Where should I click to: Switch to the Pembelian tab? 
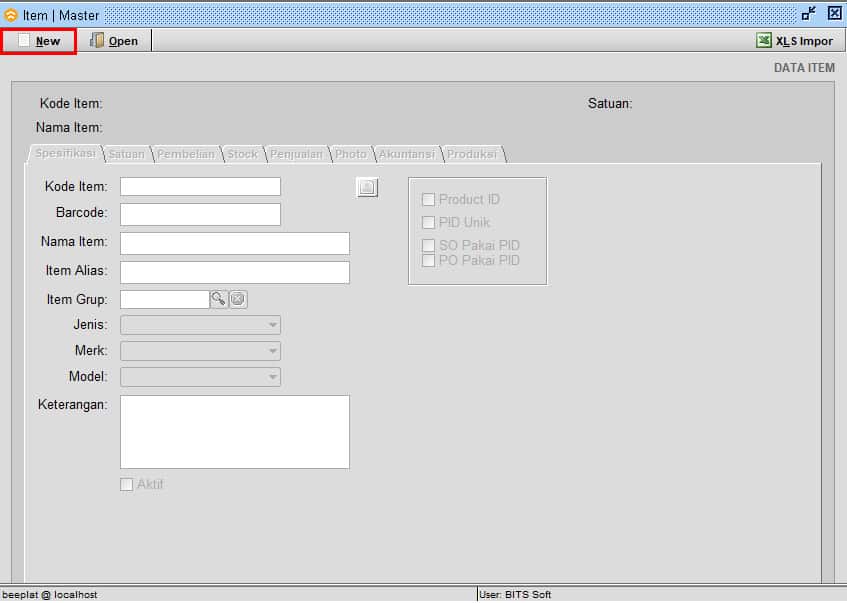[185, 154]
